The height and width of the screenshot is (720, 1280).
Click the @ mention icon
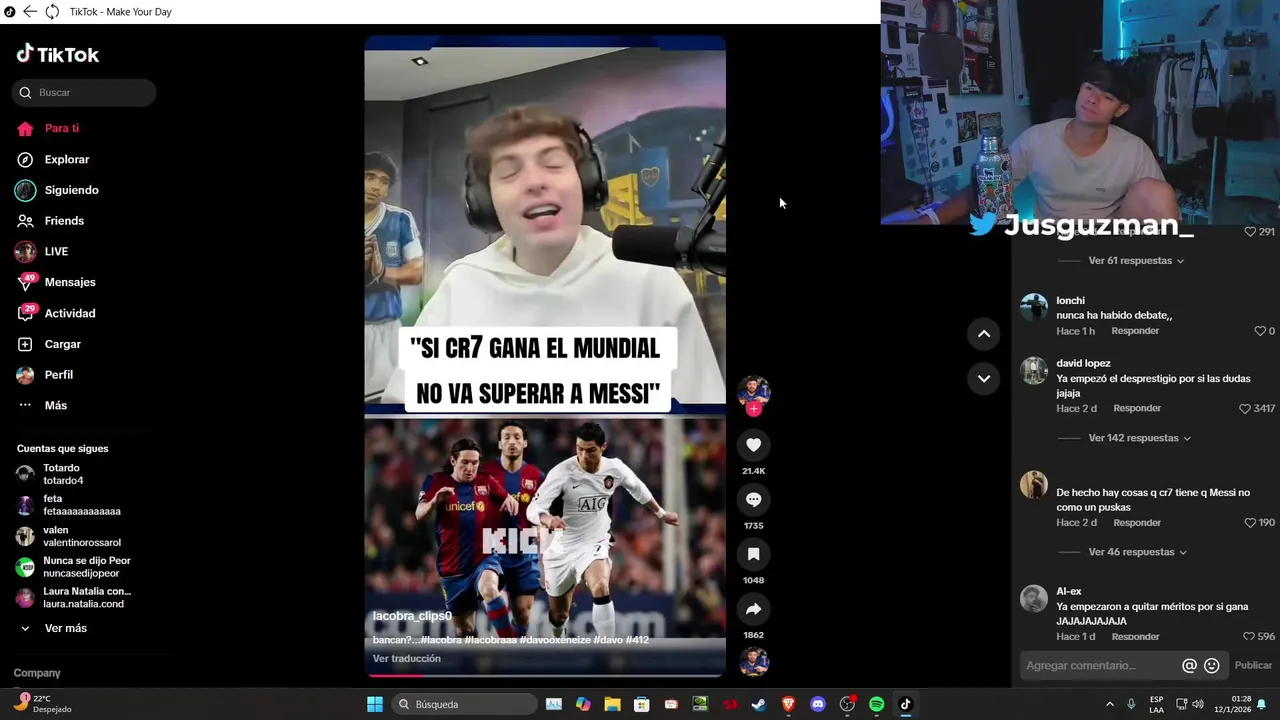[x=1189, y=665]
